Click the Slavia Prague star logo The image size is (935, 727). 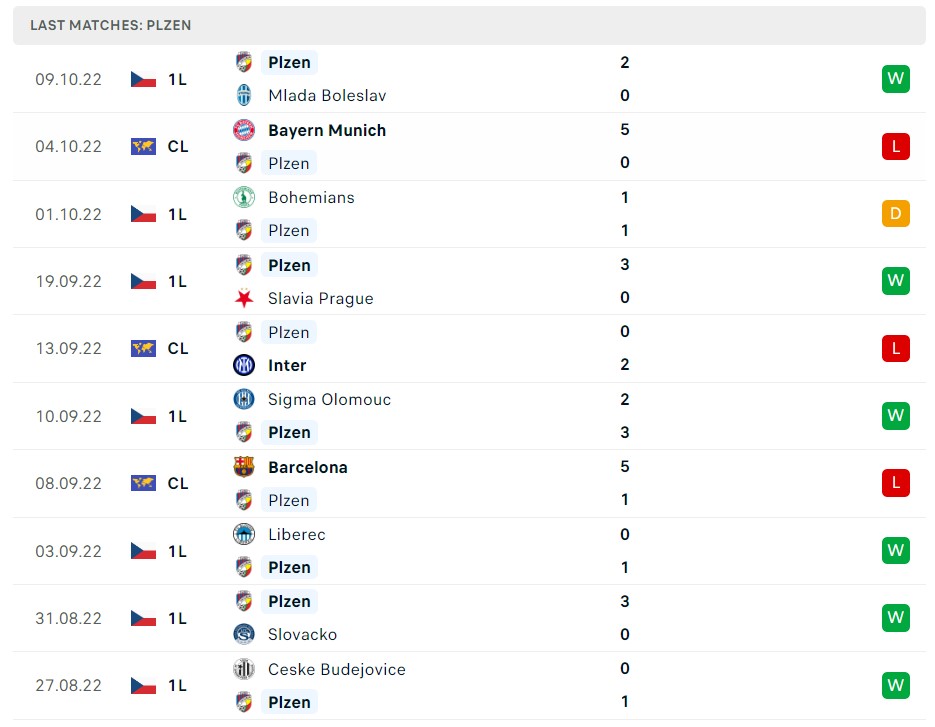click(x=244, y=298)
